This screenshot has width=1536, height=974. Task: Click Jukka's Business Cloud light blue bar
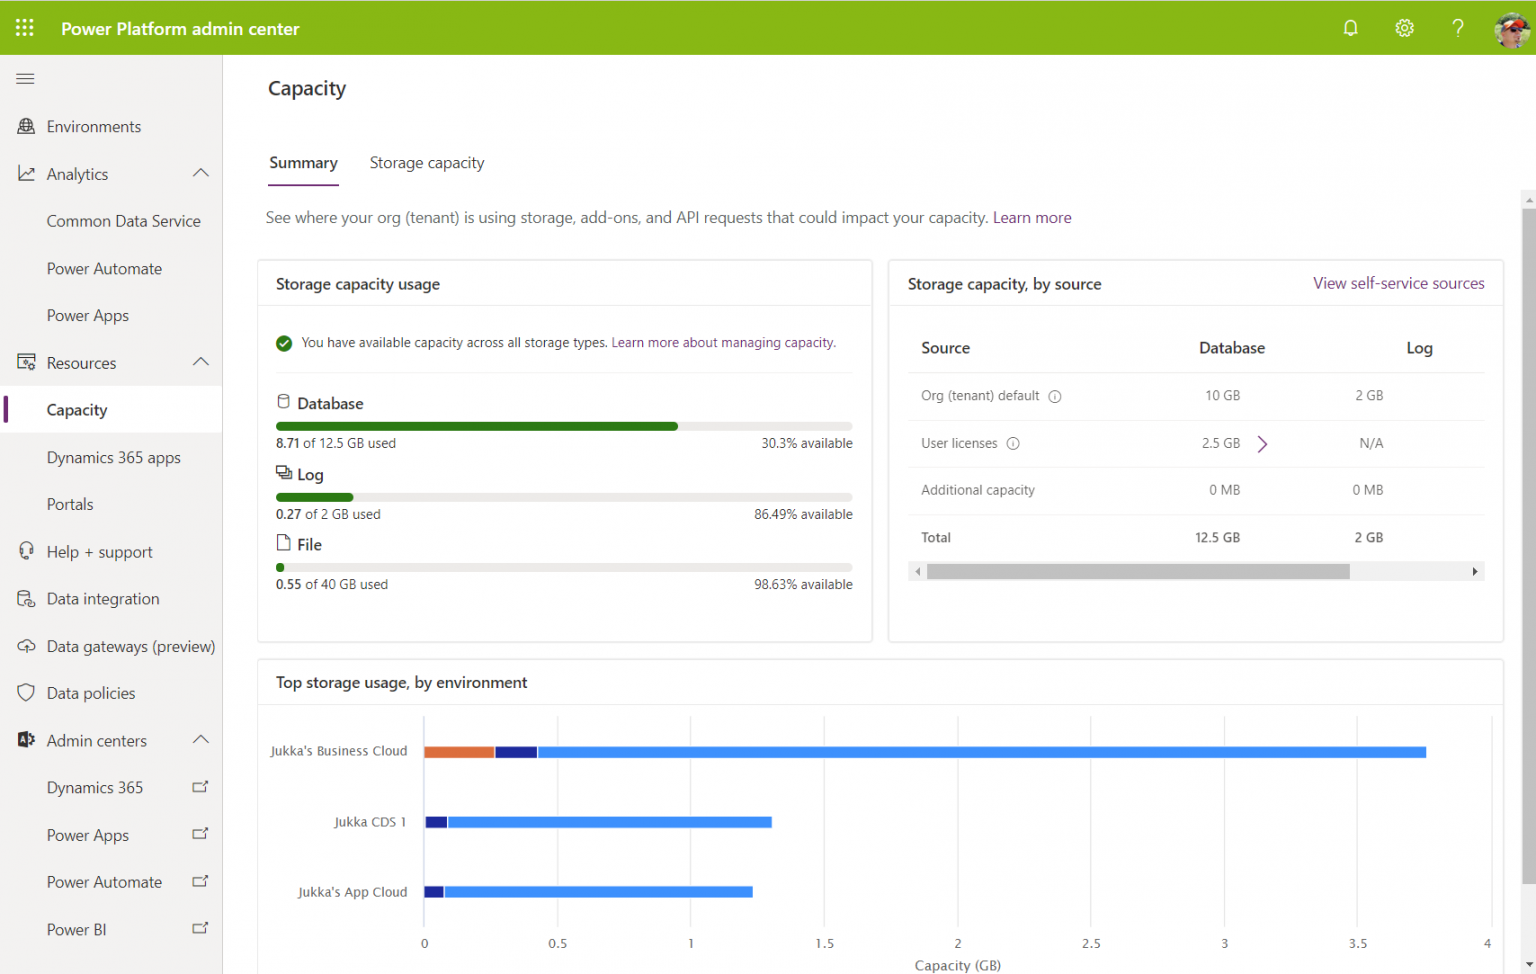(981, 752)
